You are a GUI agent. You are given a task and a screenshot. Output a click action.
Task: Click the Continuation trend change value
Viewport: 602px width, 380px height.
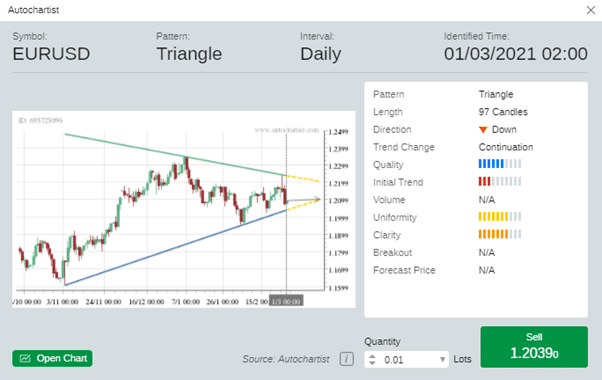506,147
